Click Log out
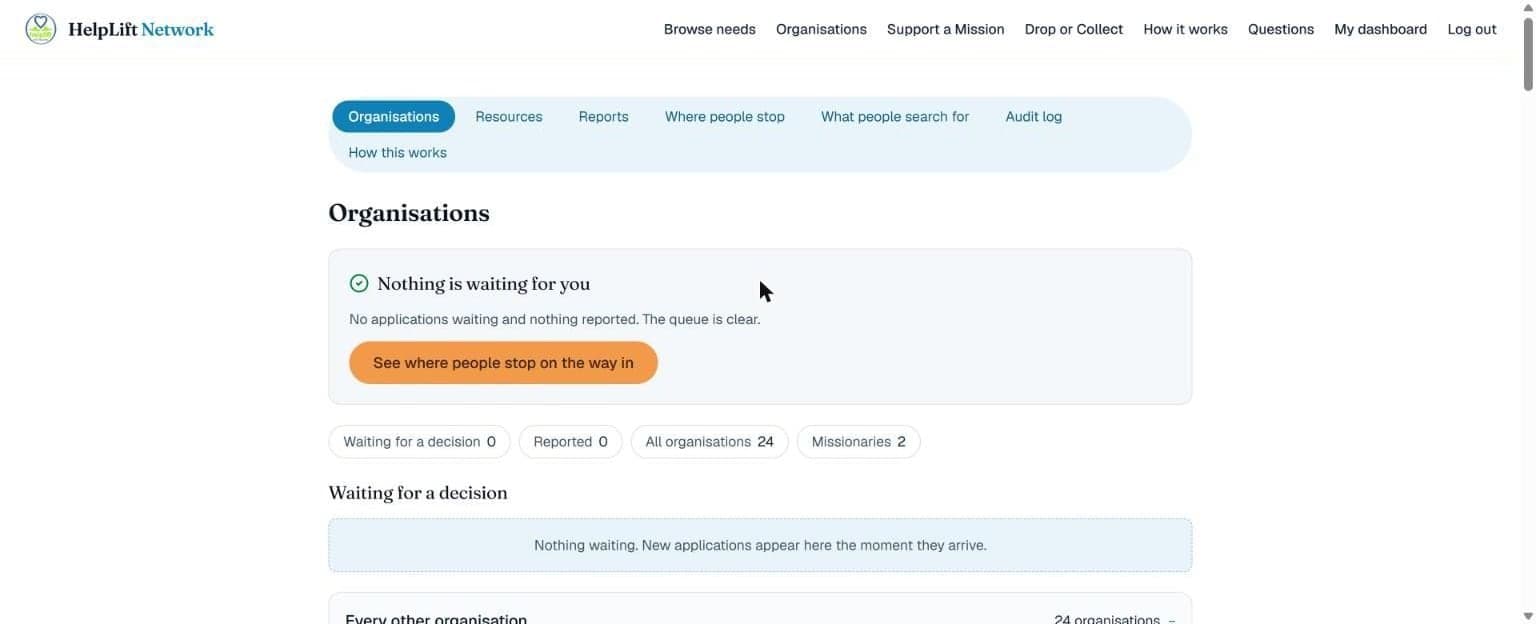The height and width of the screenshot is (624, 1536). click(x=1472, y=29)
